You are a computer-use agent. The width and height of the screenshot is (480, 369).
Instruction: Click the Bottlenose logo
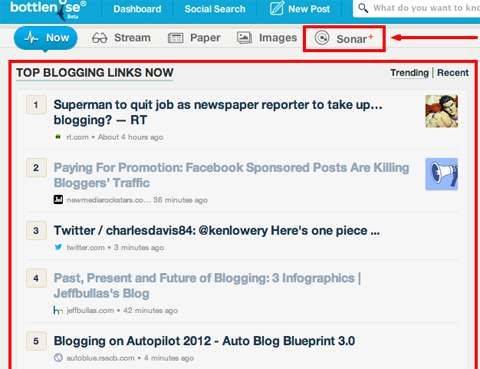click(48, 9)
